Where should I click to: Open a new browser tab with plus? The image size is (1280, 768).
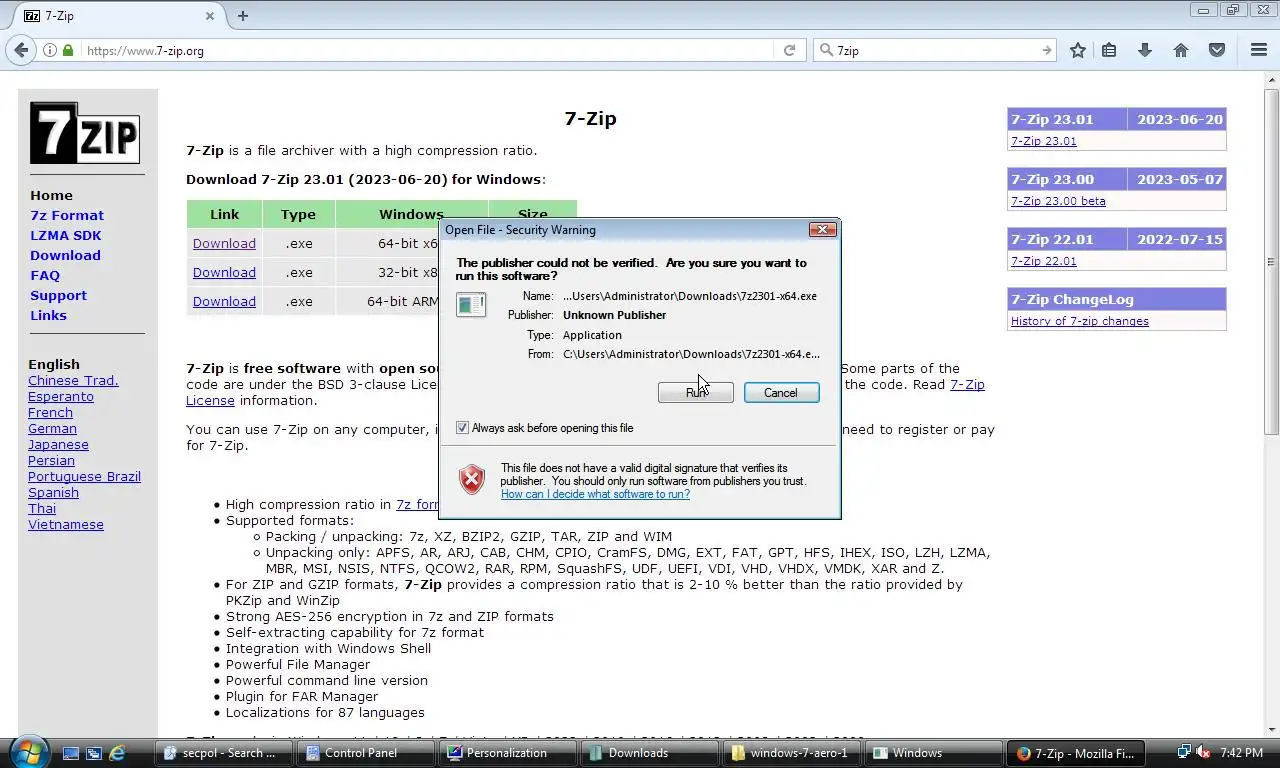243,16
